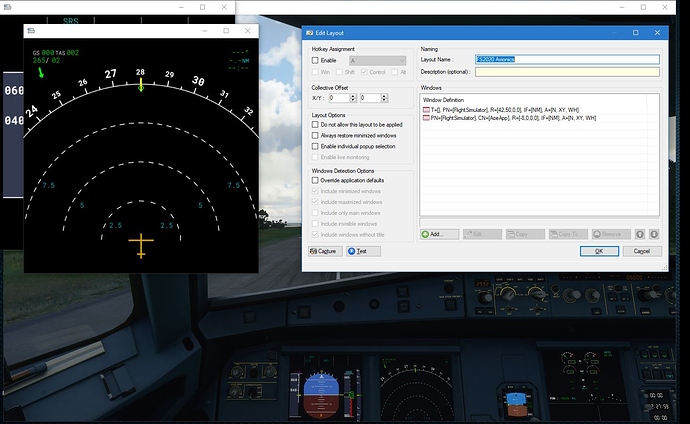Viewport: 690px width, 424px height.
Task: Use the Y offset spinner arrows
Action: [384, 98]
